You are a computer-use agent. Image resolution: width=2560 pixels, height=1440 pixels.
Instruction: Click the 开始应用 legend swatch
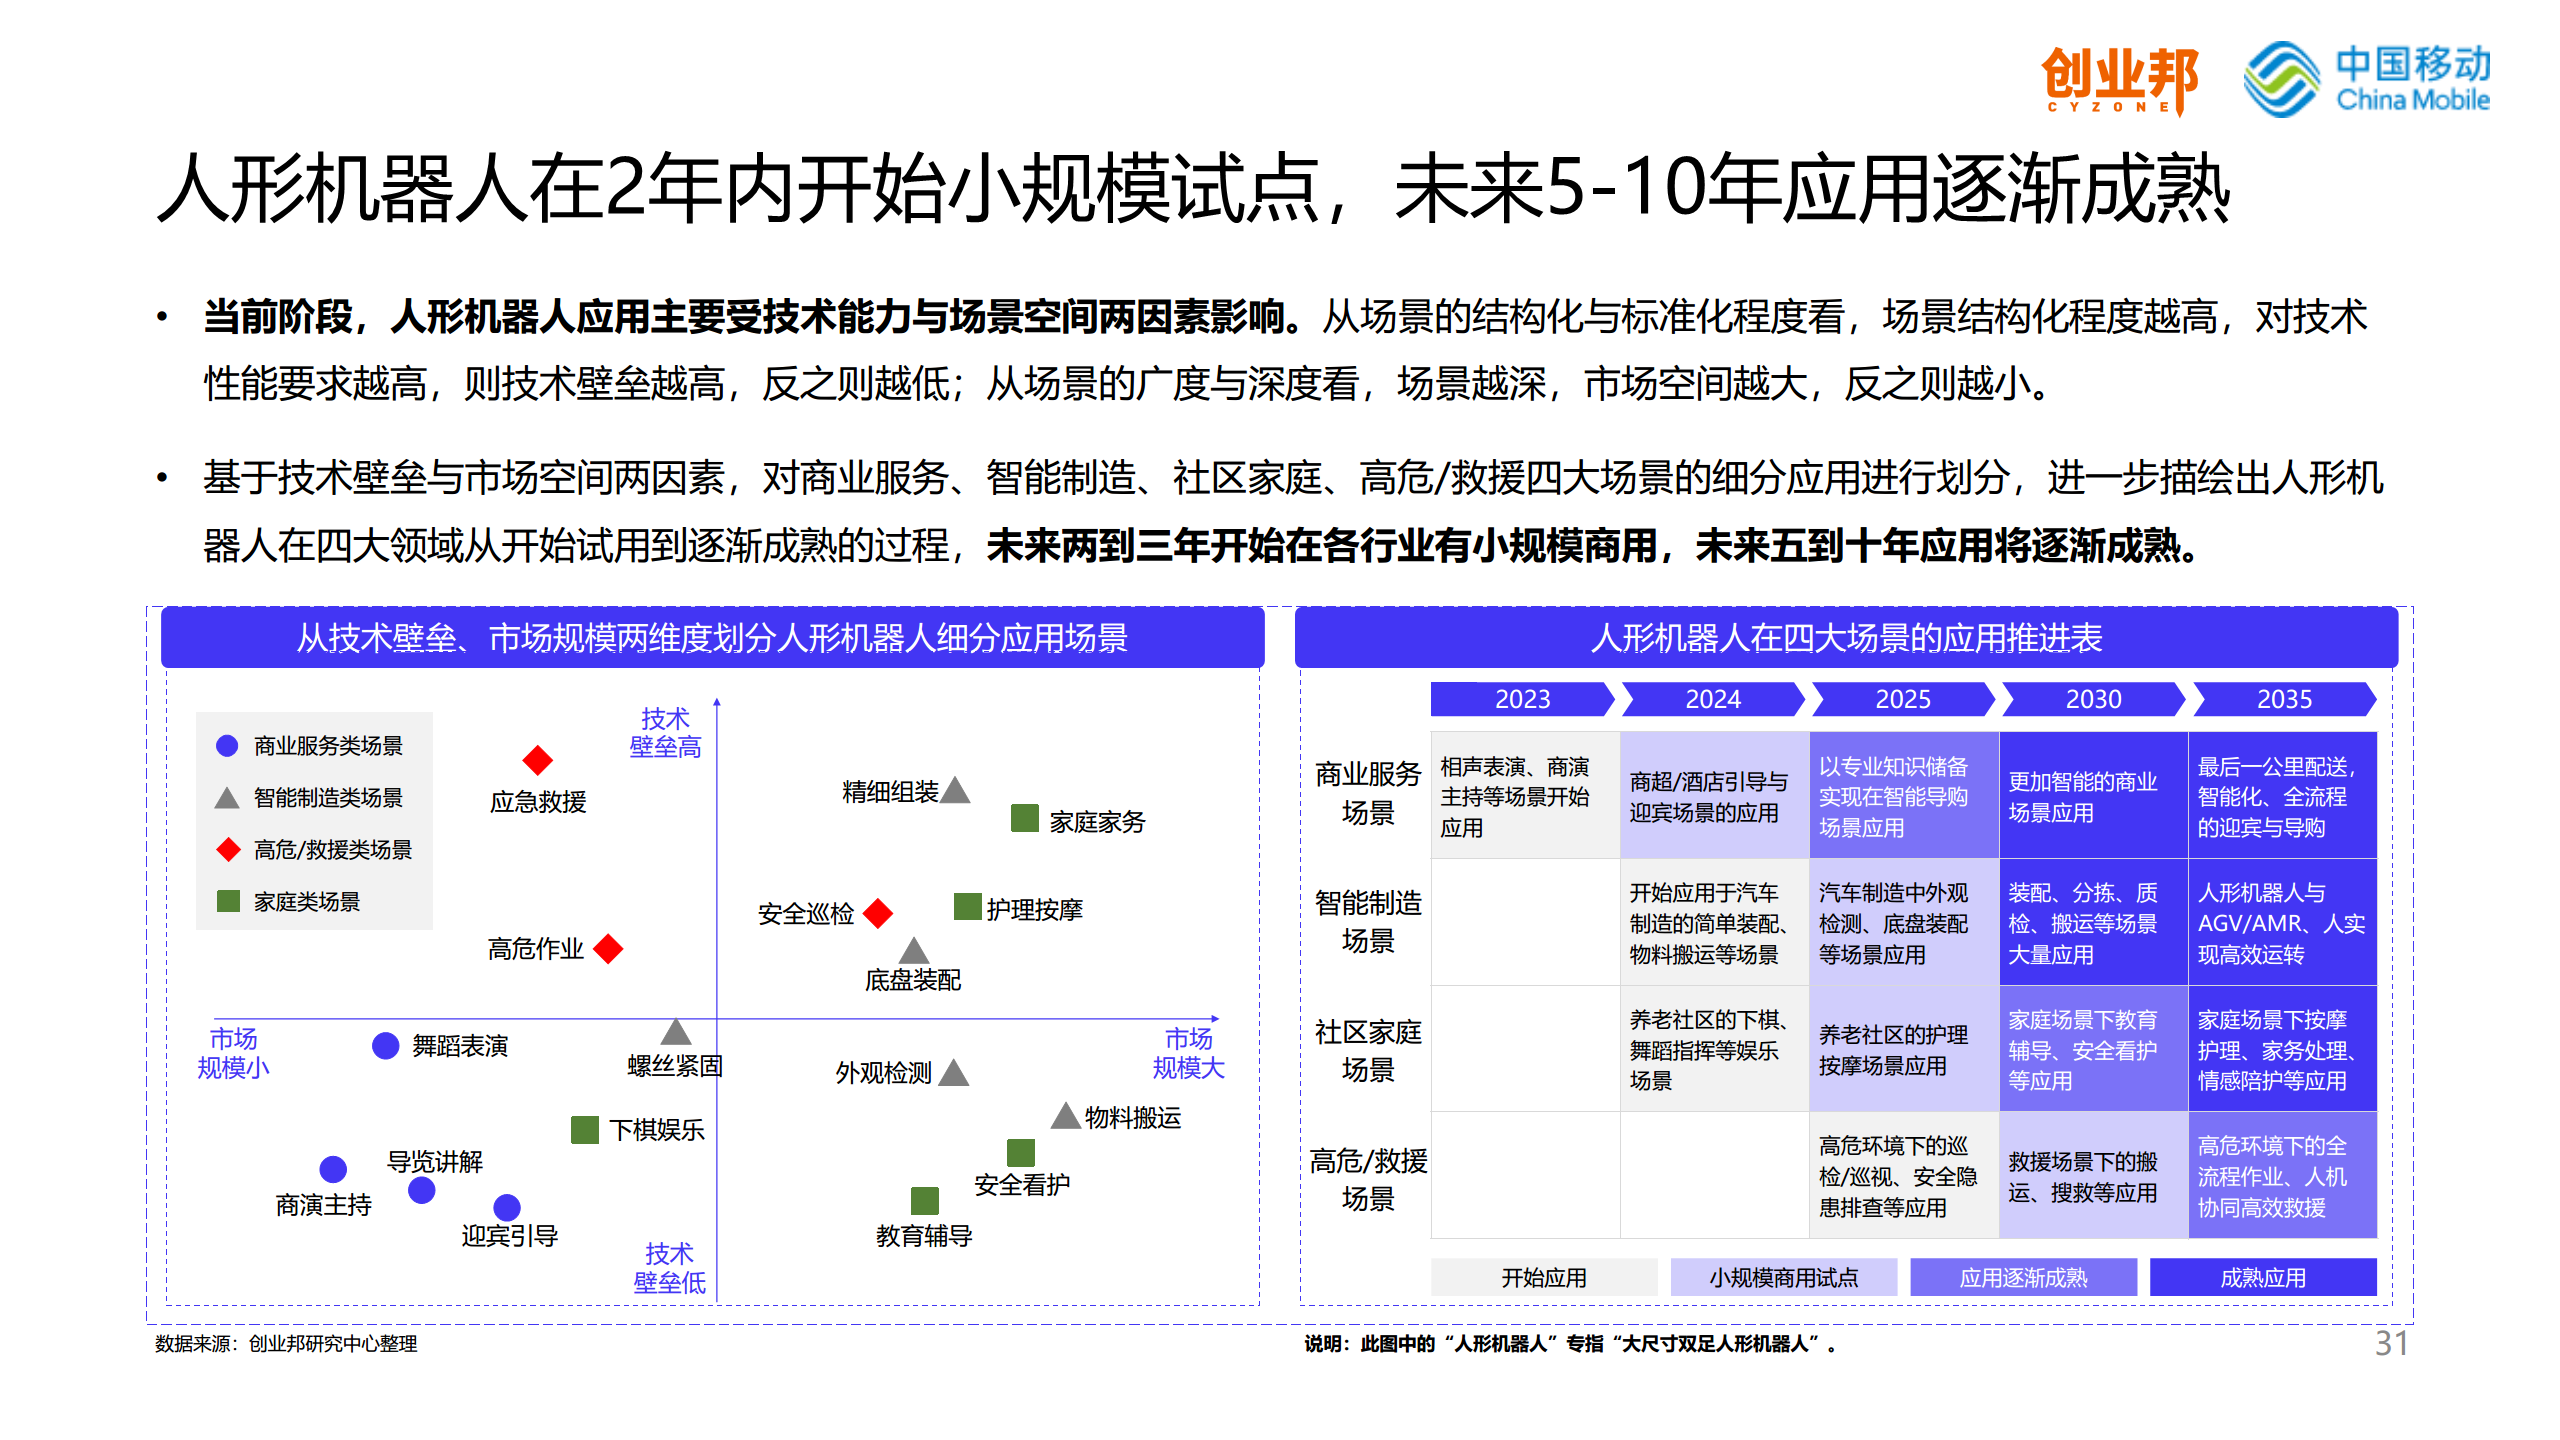pos(1544,1277)
